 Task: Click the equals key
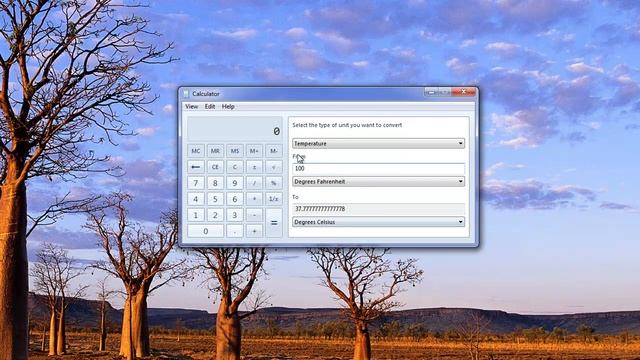pyautogui.click(x=274, y=223)
